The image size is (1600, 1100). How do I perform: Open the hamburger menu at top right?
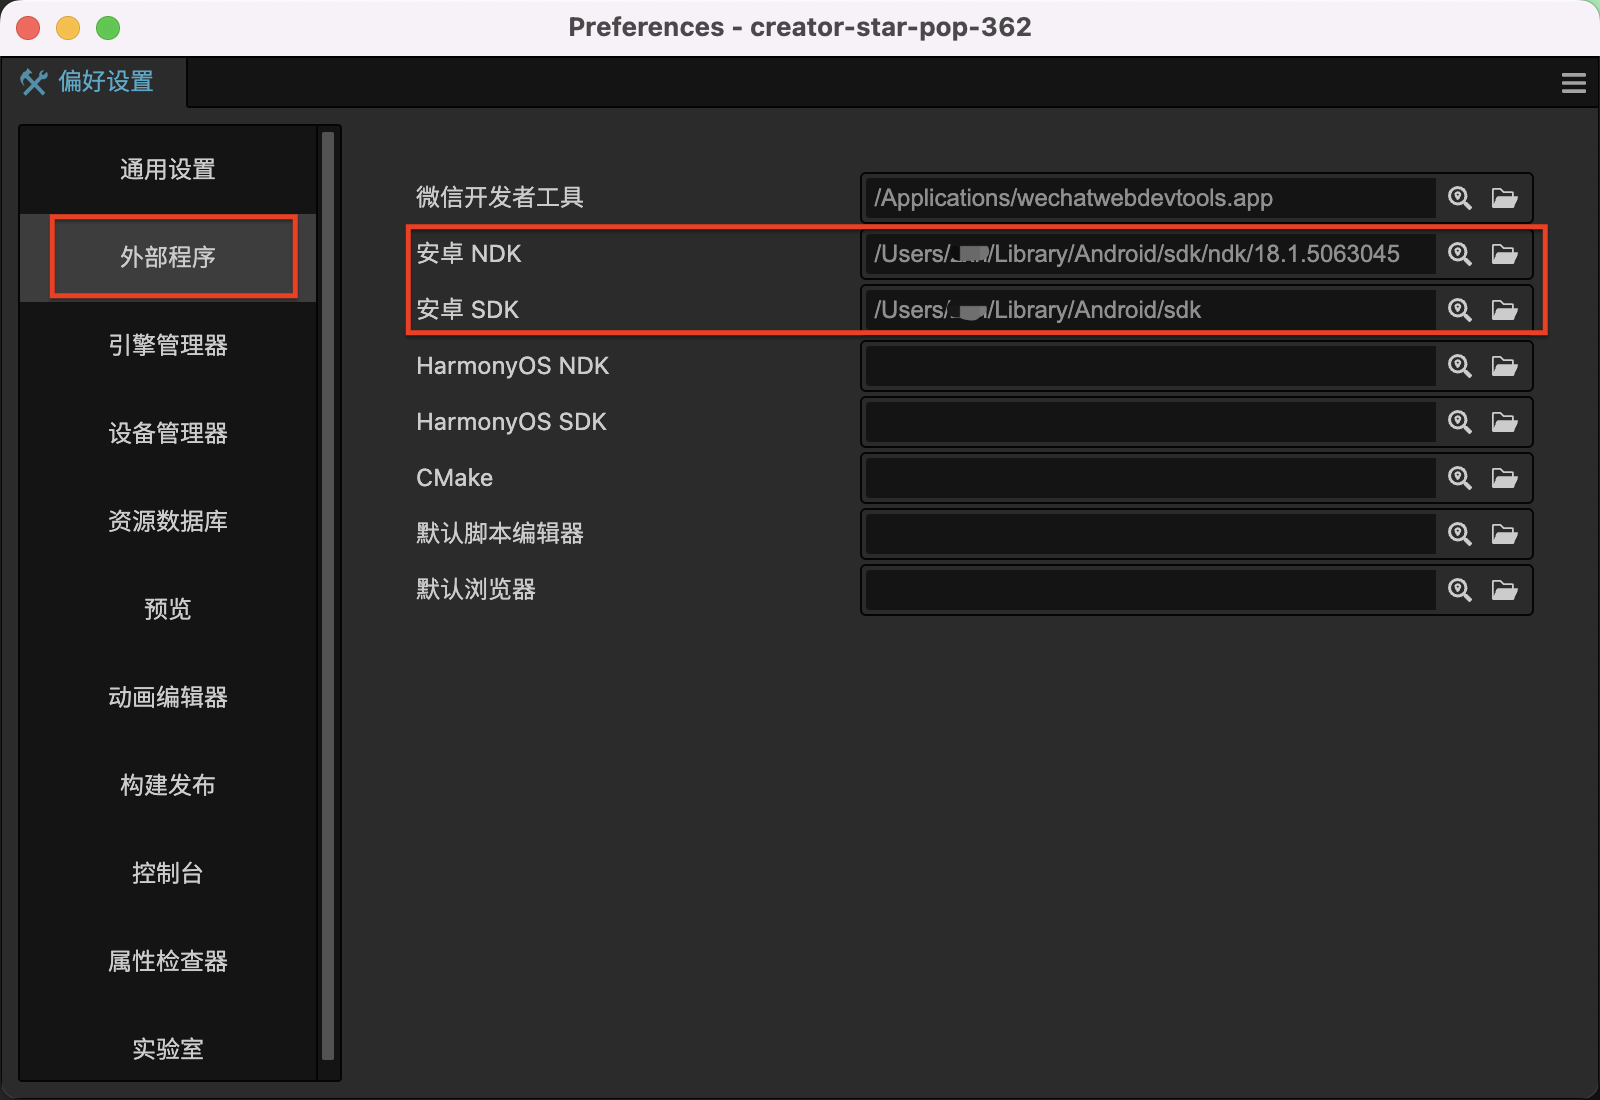click(x=1574, y=83)
